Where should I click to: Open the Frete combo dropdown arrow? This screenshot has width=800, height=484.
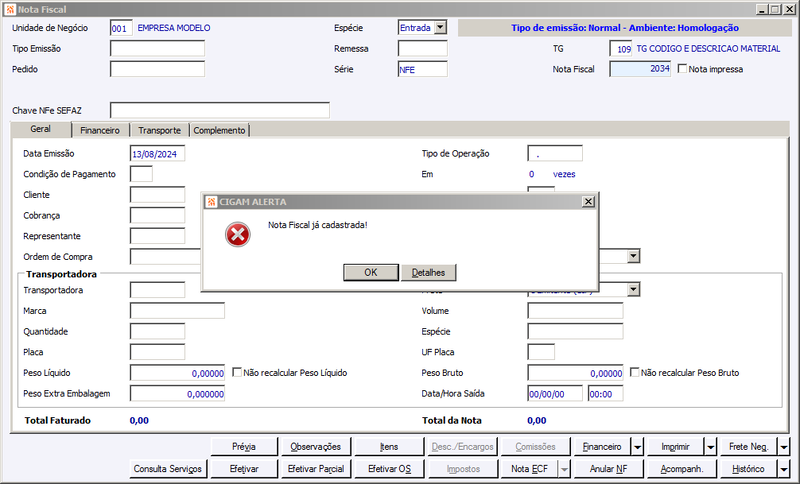click(633, 290)
